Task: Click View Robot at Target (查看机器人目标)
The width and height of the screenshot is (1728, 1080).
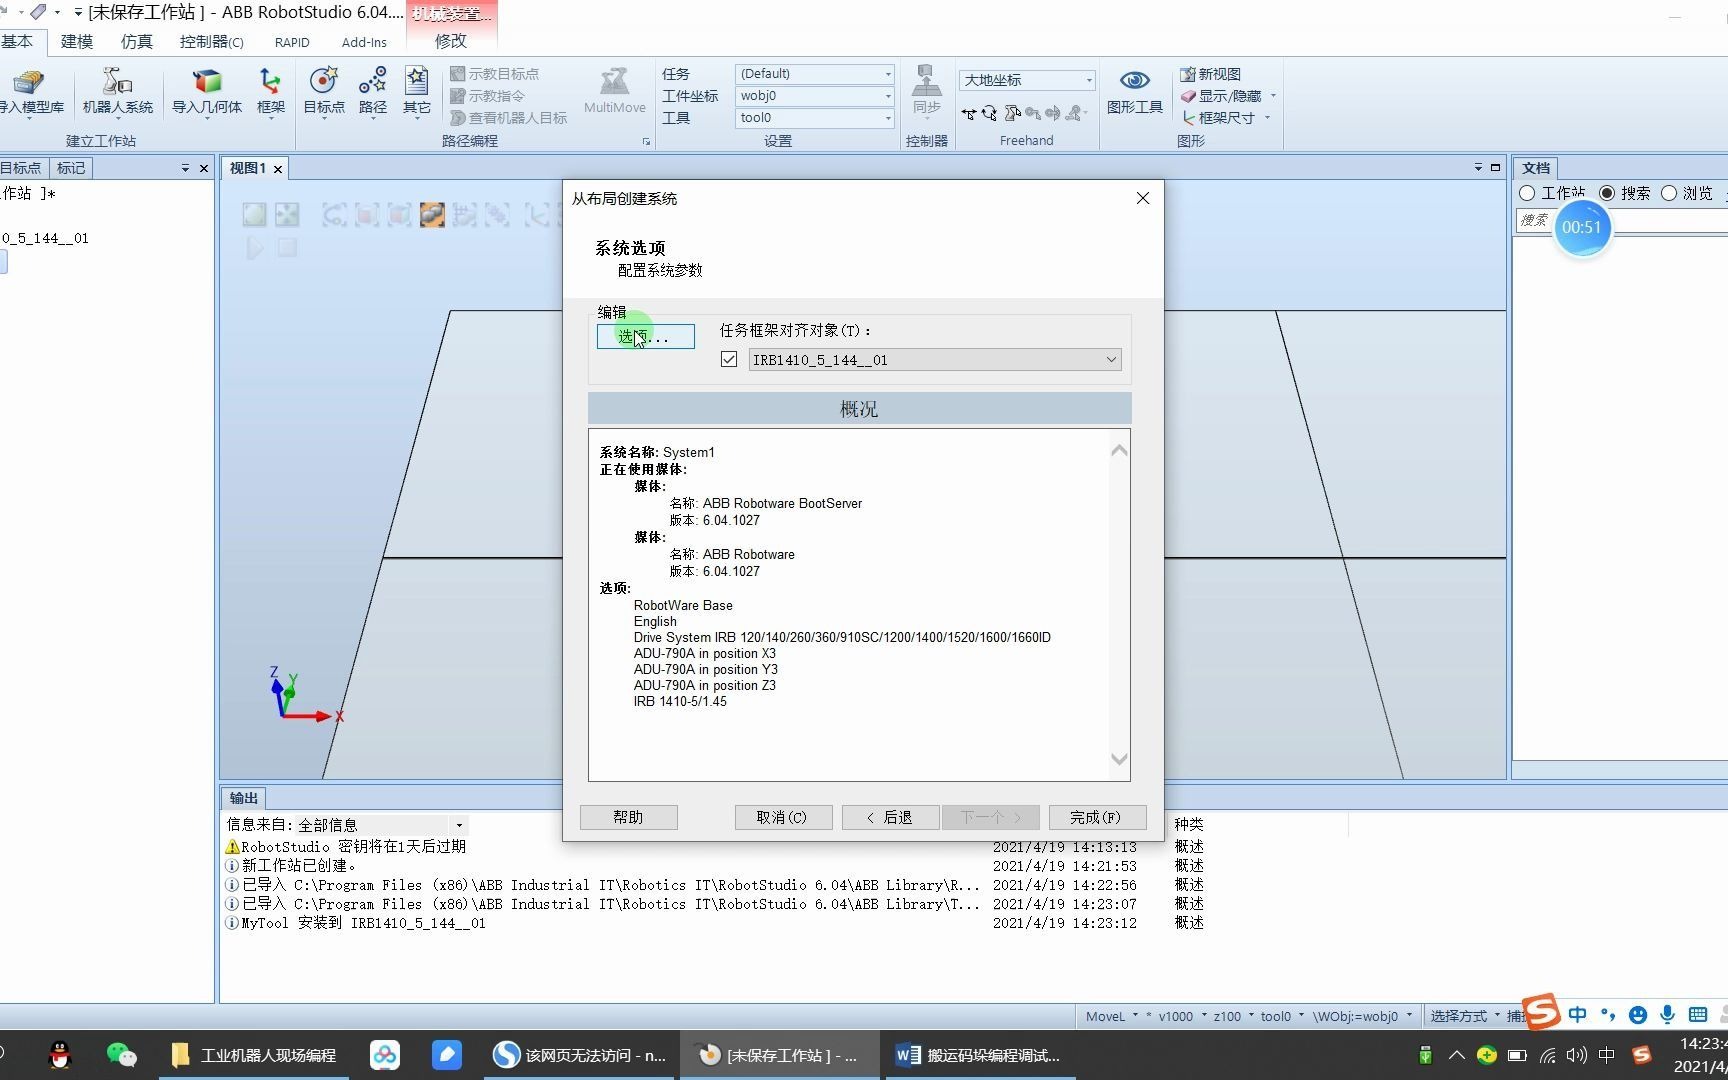Action: point(509,118)
